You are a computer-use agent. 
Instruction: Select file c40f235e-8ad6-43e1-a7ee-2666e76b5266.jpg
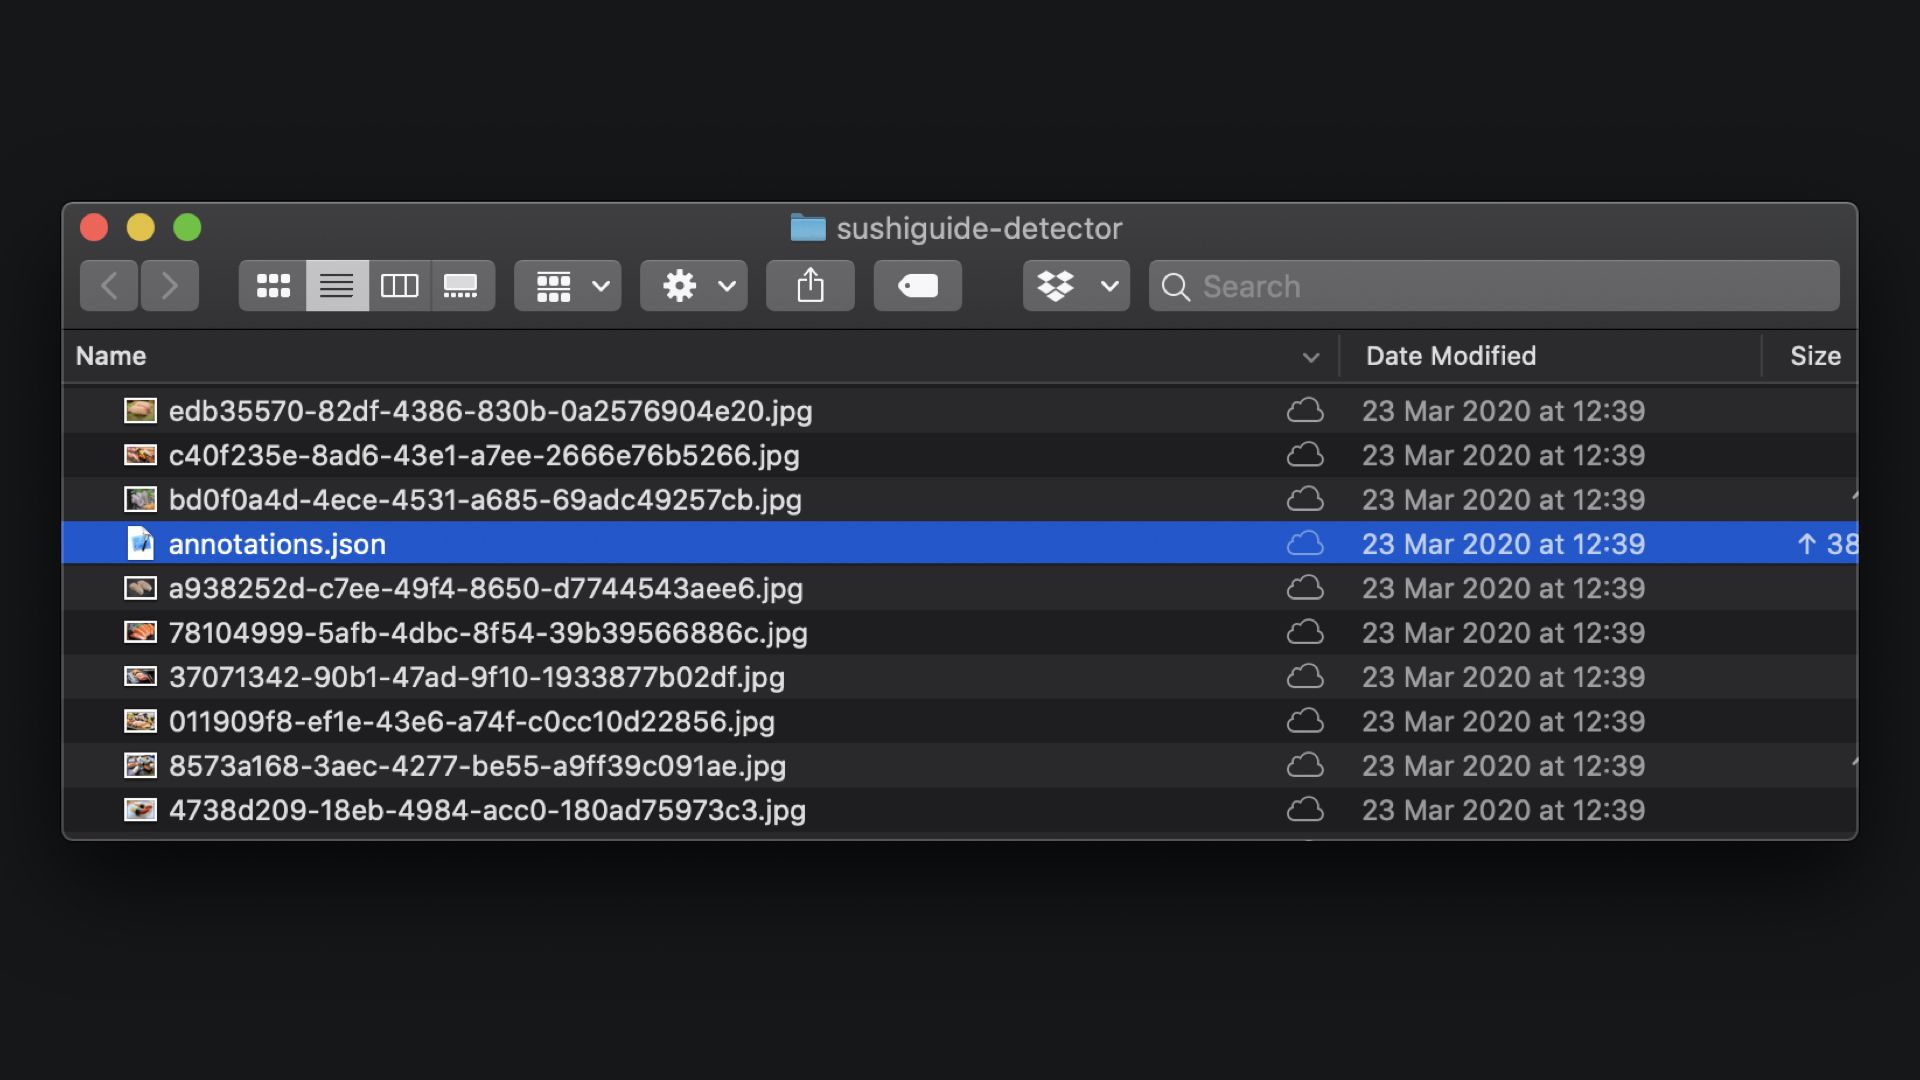[484, 455]
